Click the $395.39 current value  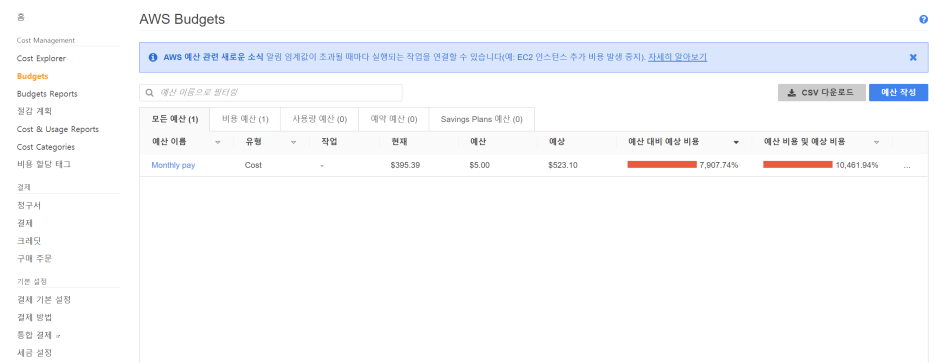pyautogui.click(x=405, y=165)
